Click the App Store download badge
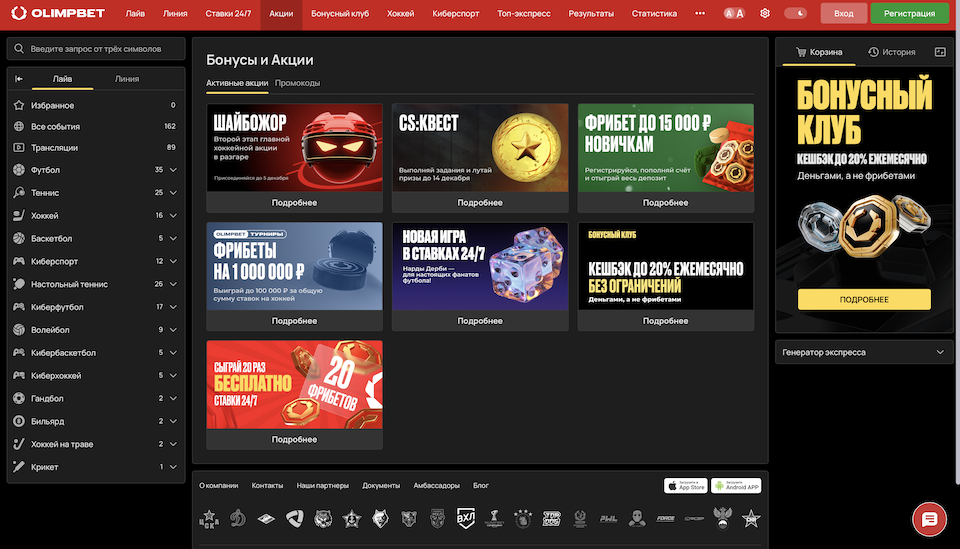960x549 pixels. 686,486
